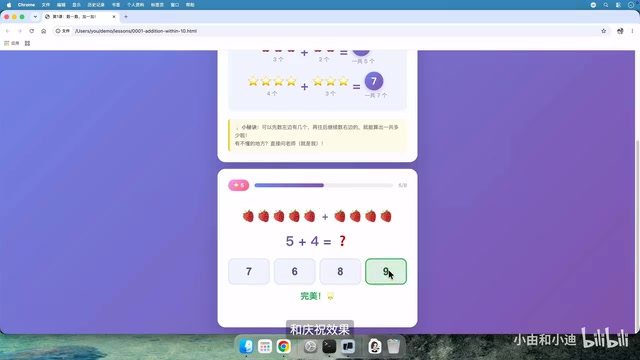Open the Apps bookmark shortcut
This screenshot has height=360, width=640.
click(x=12, y=43)
